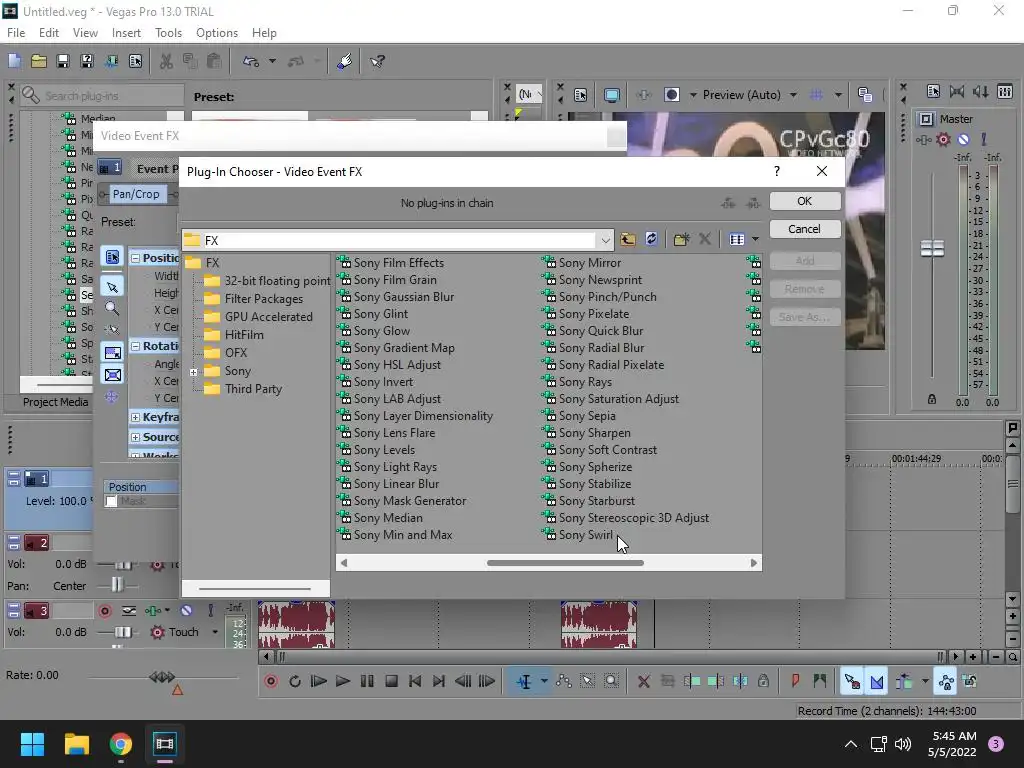1024x768 pixels.
Task: Collapse the Rotation section in Pan/Crop
Action: tap(135, 346)
